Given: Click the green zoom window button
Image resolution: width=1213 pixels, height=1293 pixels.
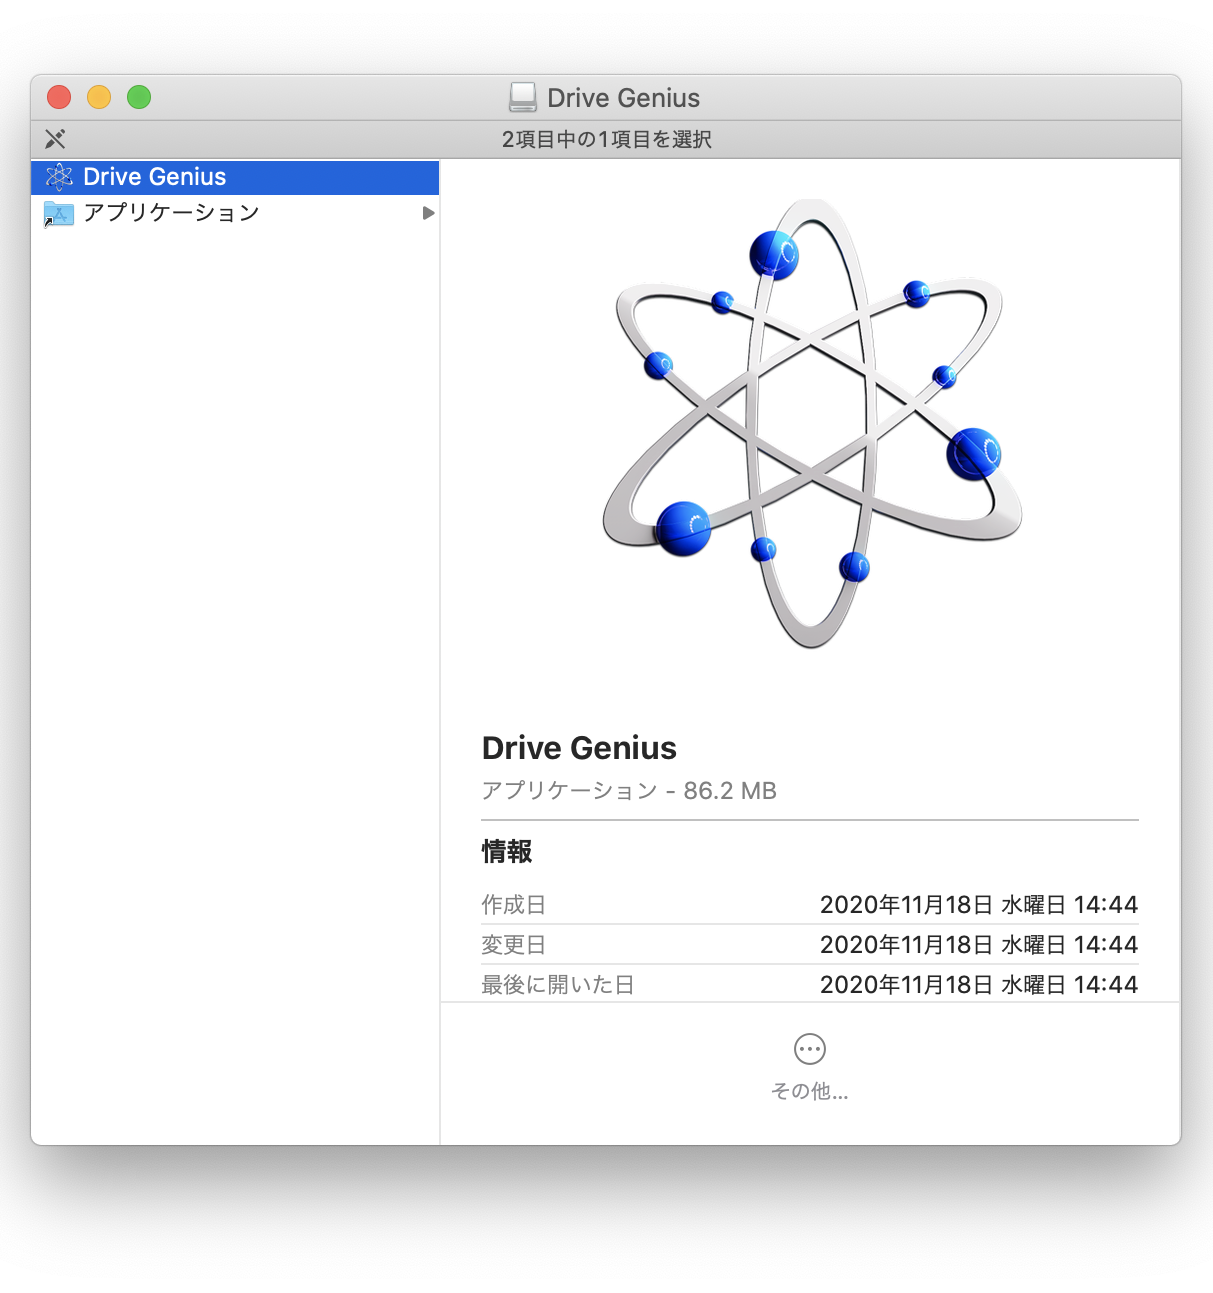Looking at the screenshot, I should (x=139, y=97).
